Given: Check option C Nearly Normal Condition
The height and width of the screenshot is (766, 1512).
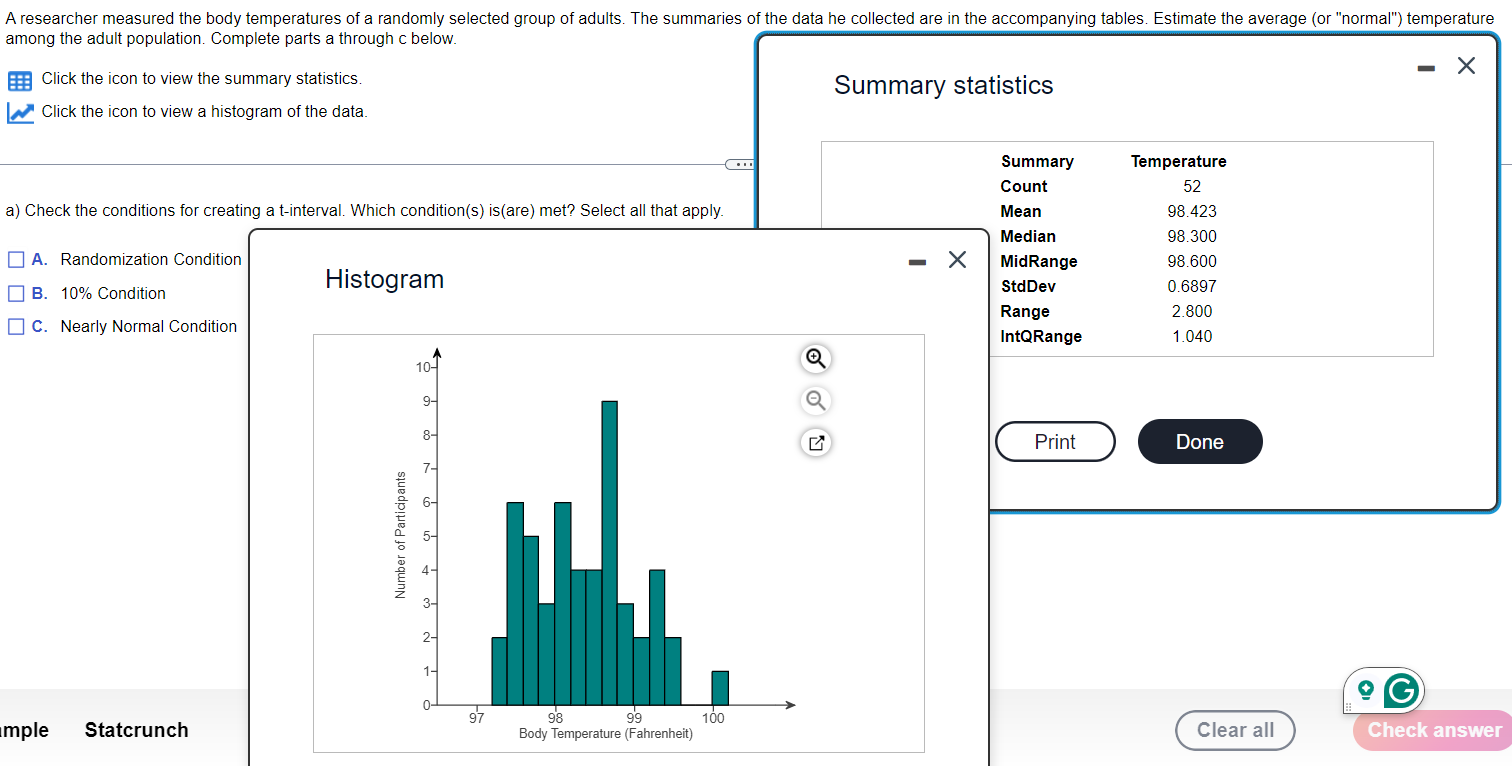Looking at the screenshot, I should [16, 326].
